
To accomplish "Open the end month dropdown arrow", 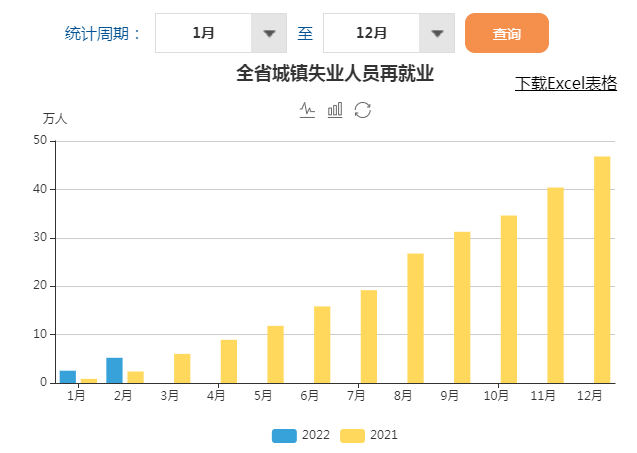I will 436,33.
